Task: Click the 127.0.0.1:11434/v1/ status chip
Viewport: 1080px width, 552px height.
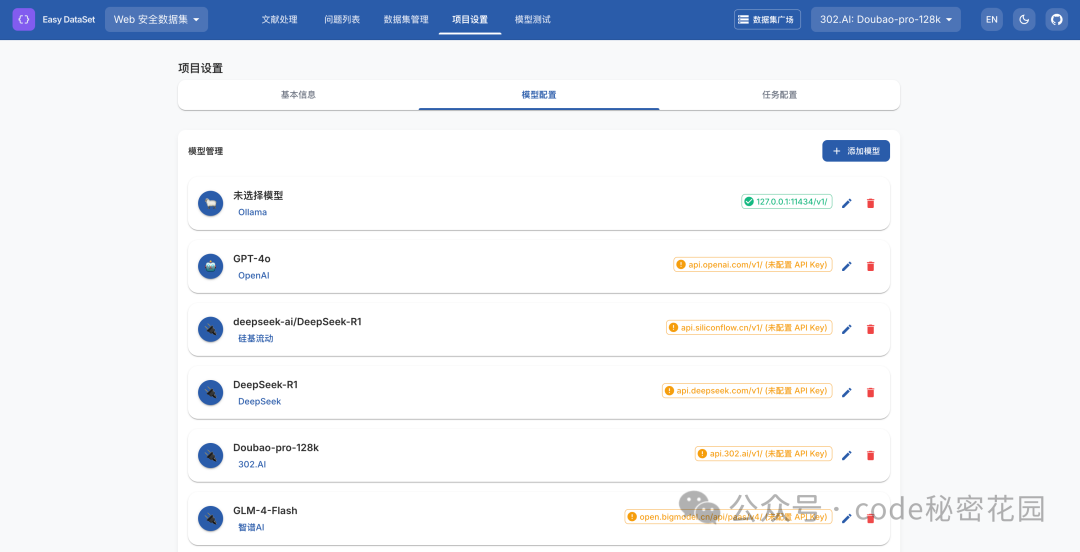Action: (787, 202)
